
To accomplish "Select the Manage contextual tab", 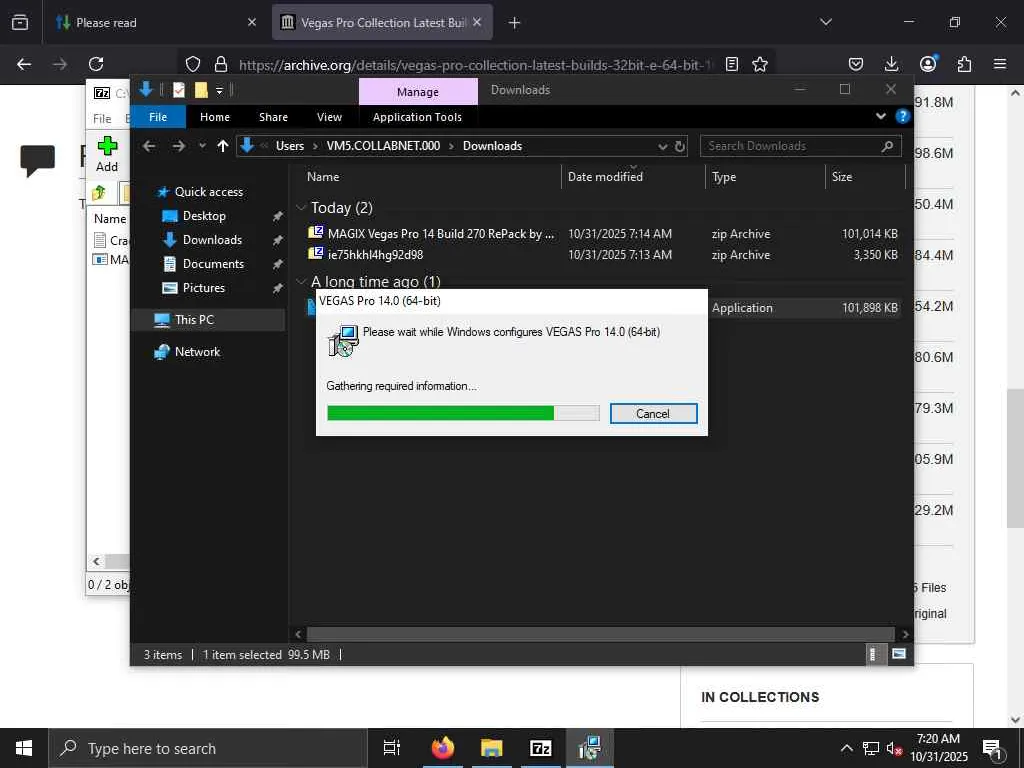I will click(418, 91).
